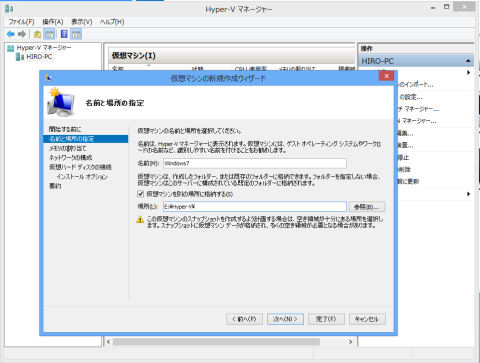
Task: Click the 削除 action in actions pane
Action: point(404,169)
